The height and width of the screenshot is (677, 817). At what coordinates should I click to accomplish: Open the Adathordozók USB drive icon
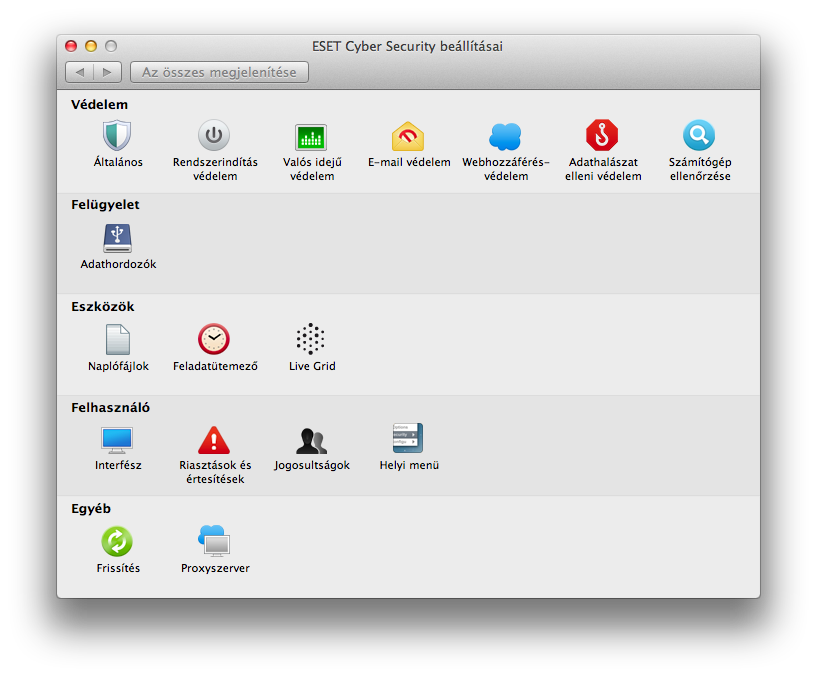(x=118, y=238)
